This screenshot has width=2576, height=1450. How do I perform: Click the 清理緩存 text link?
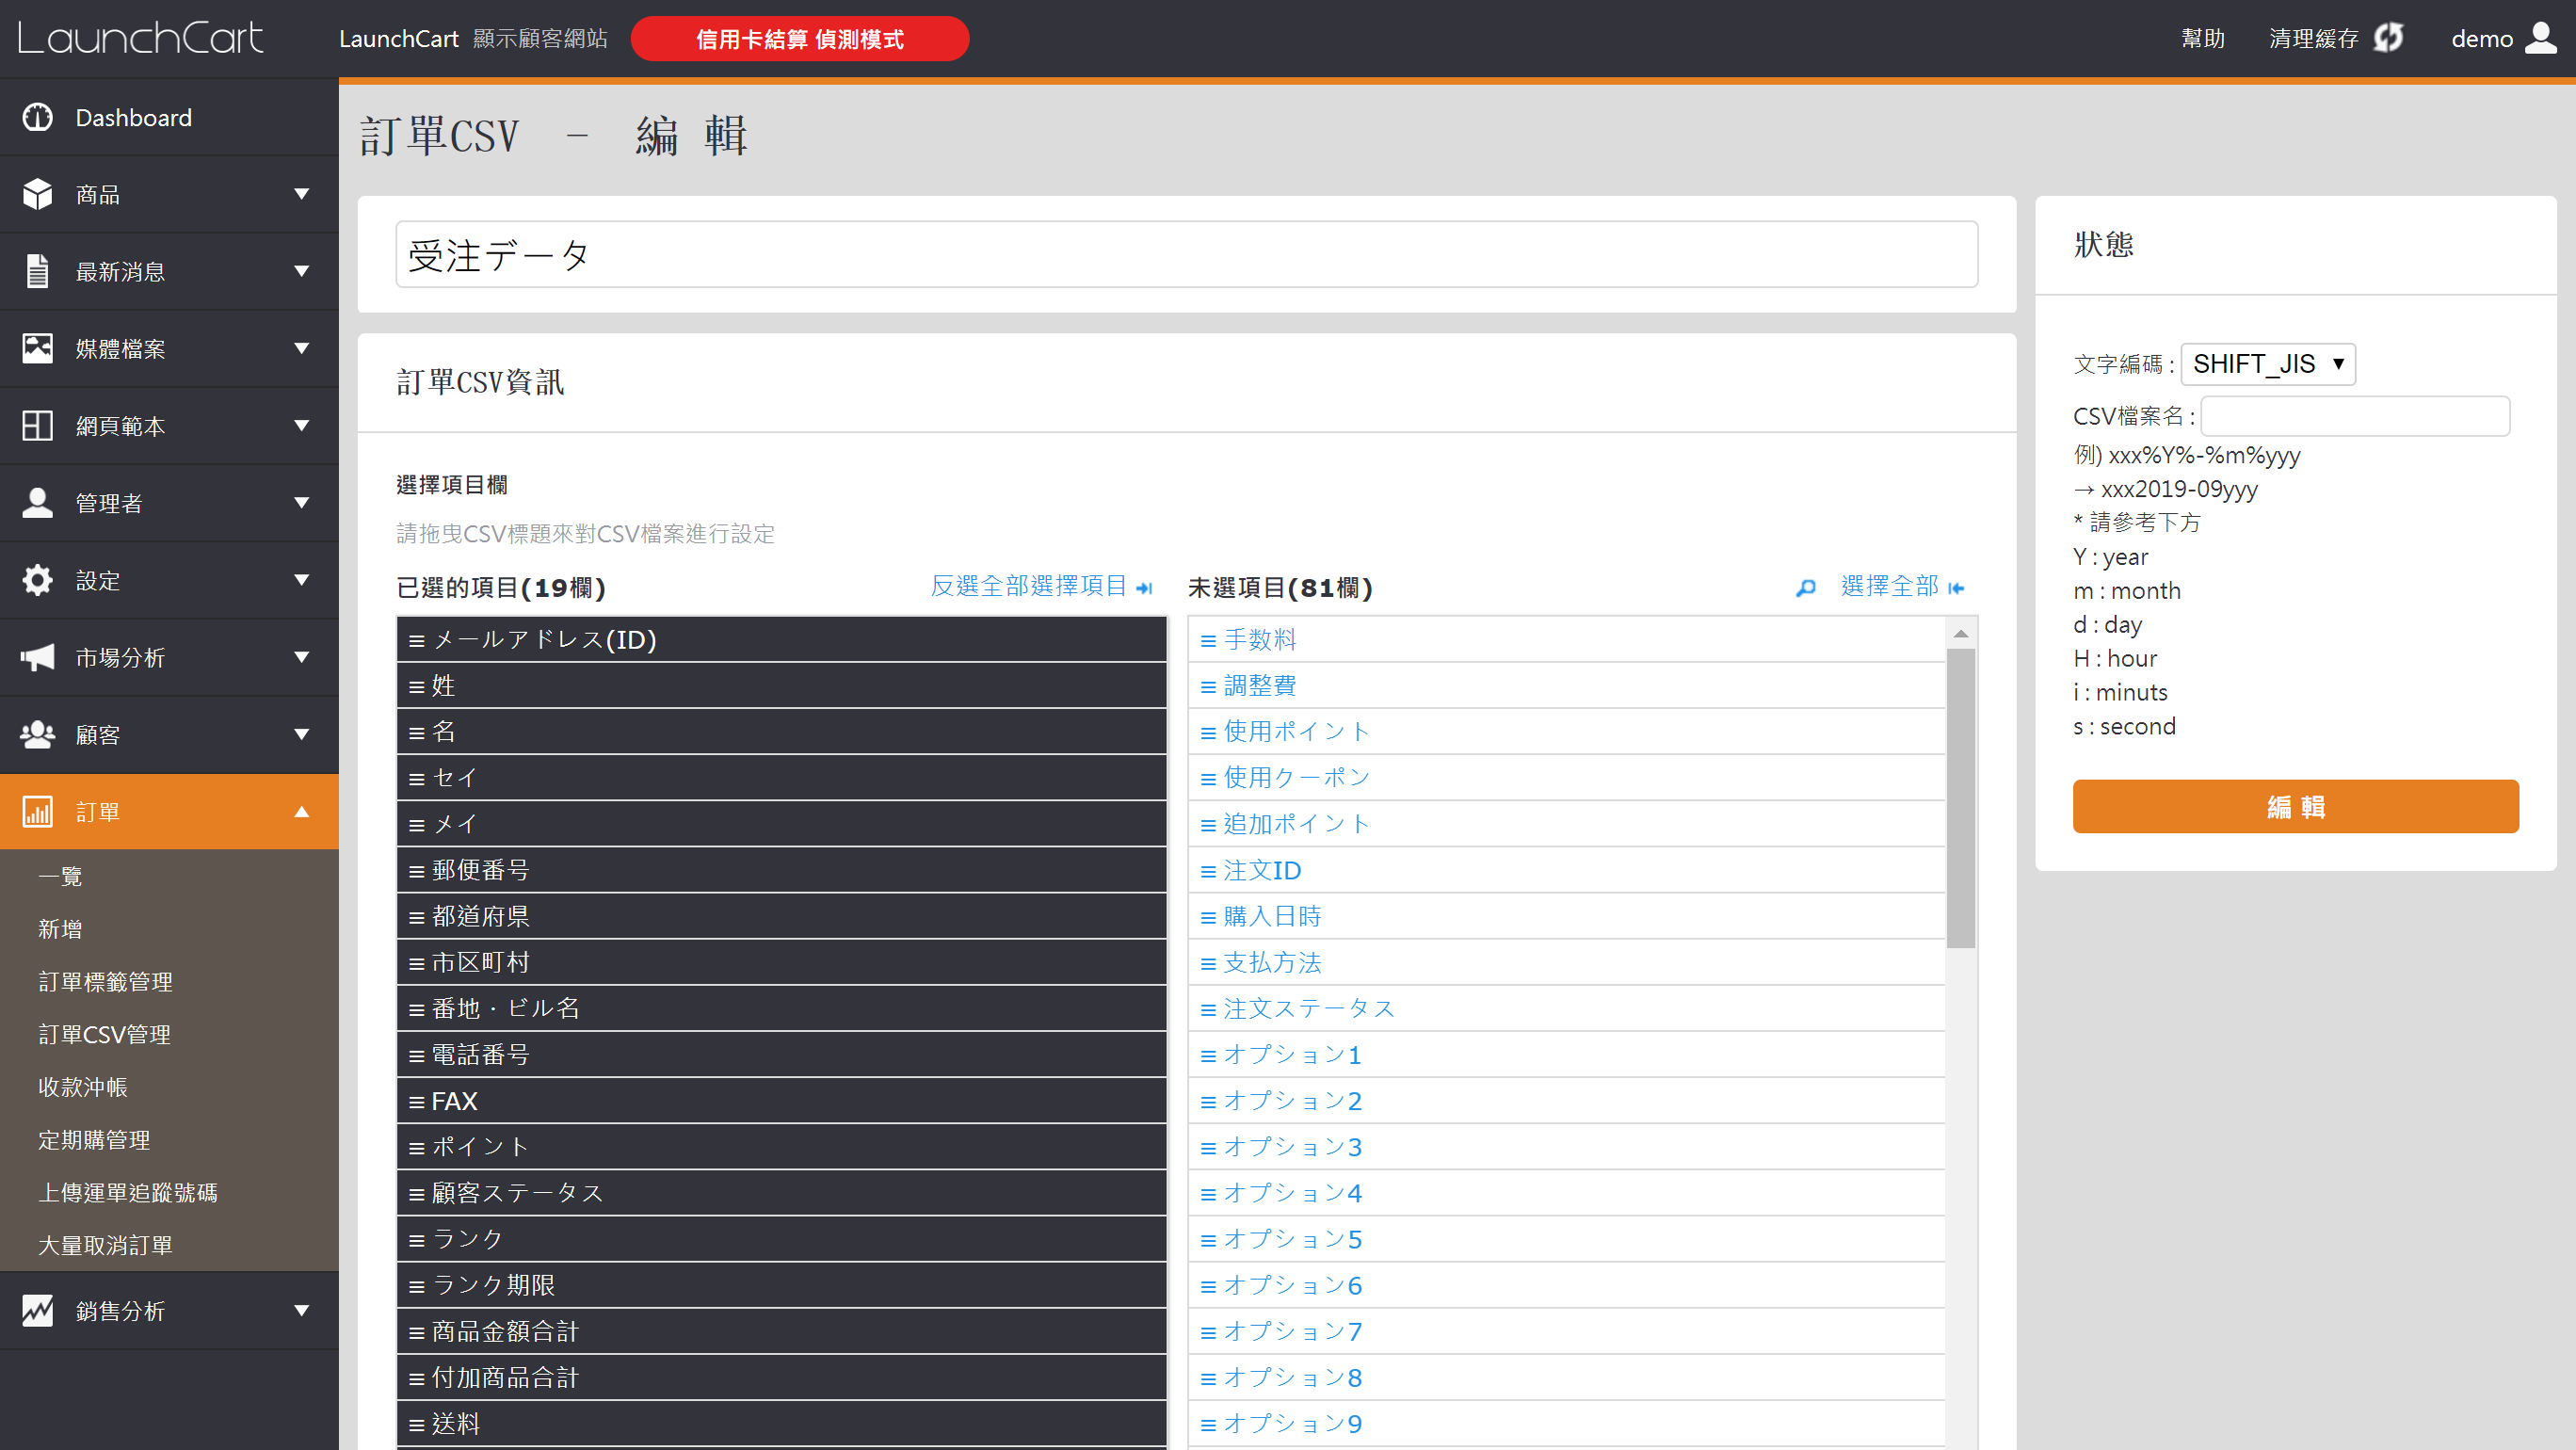pyautogui.click(x=2314, y=38)
